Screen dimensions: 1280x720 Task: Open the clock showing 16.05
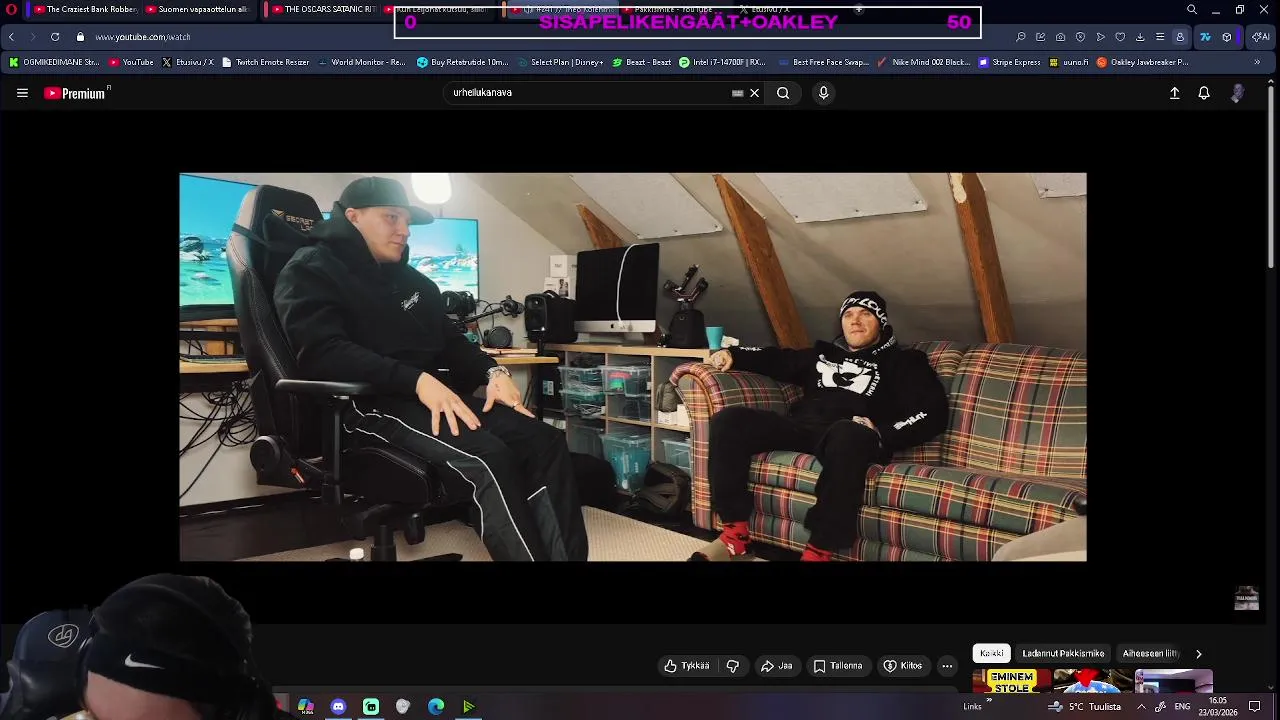point(1217,707)
